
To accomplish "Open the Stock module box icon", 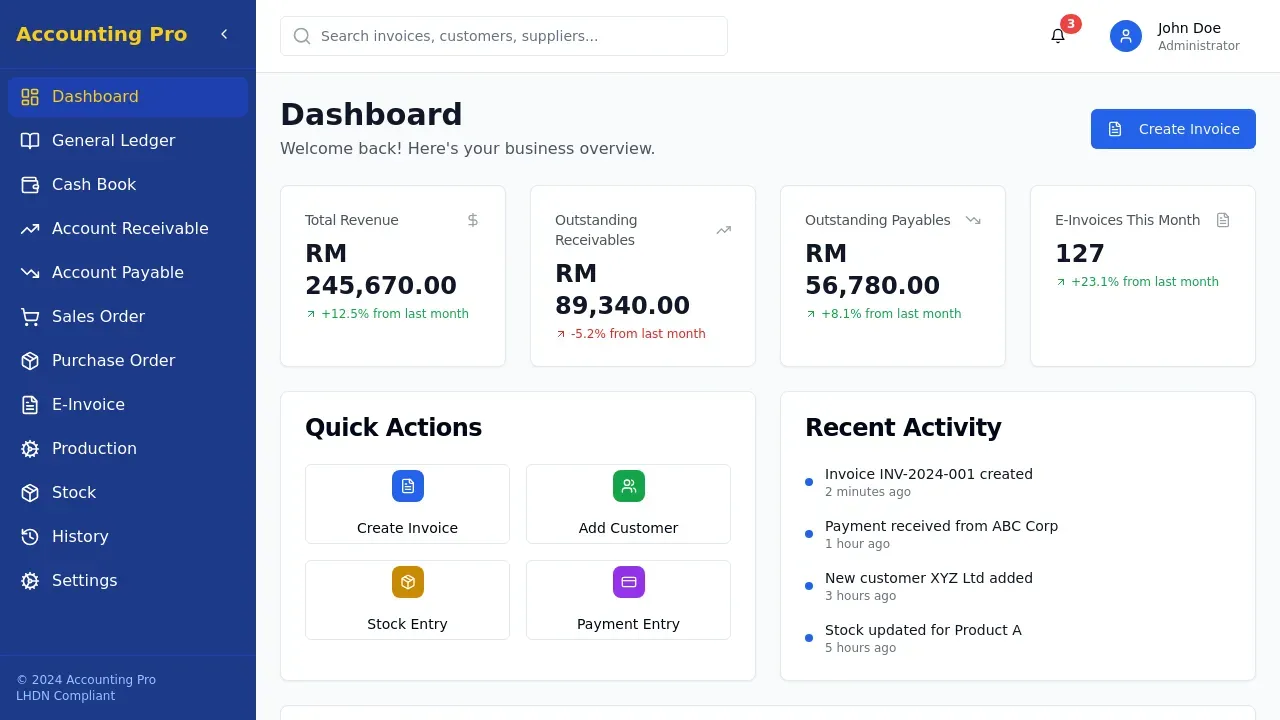I will [29, 492].
